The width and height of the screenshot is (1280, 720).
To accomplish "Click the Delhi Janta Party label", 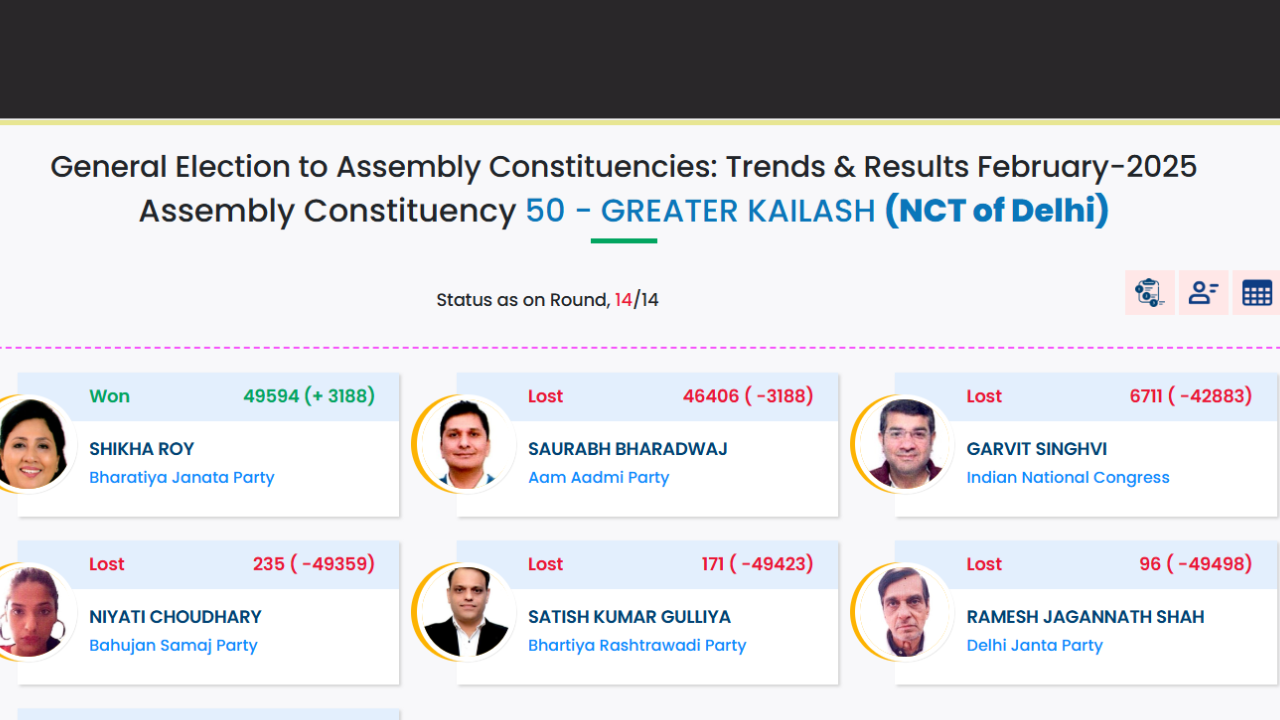I will coord(1034,646).
